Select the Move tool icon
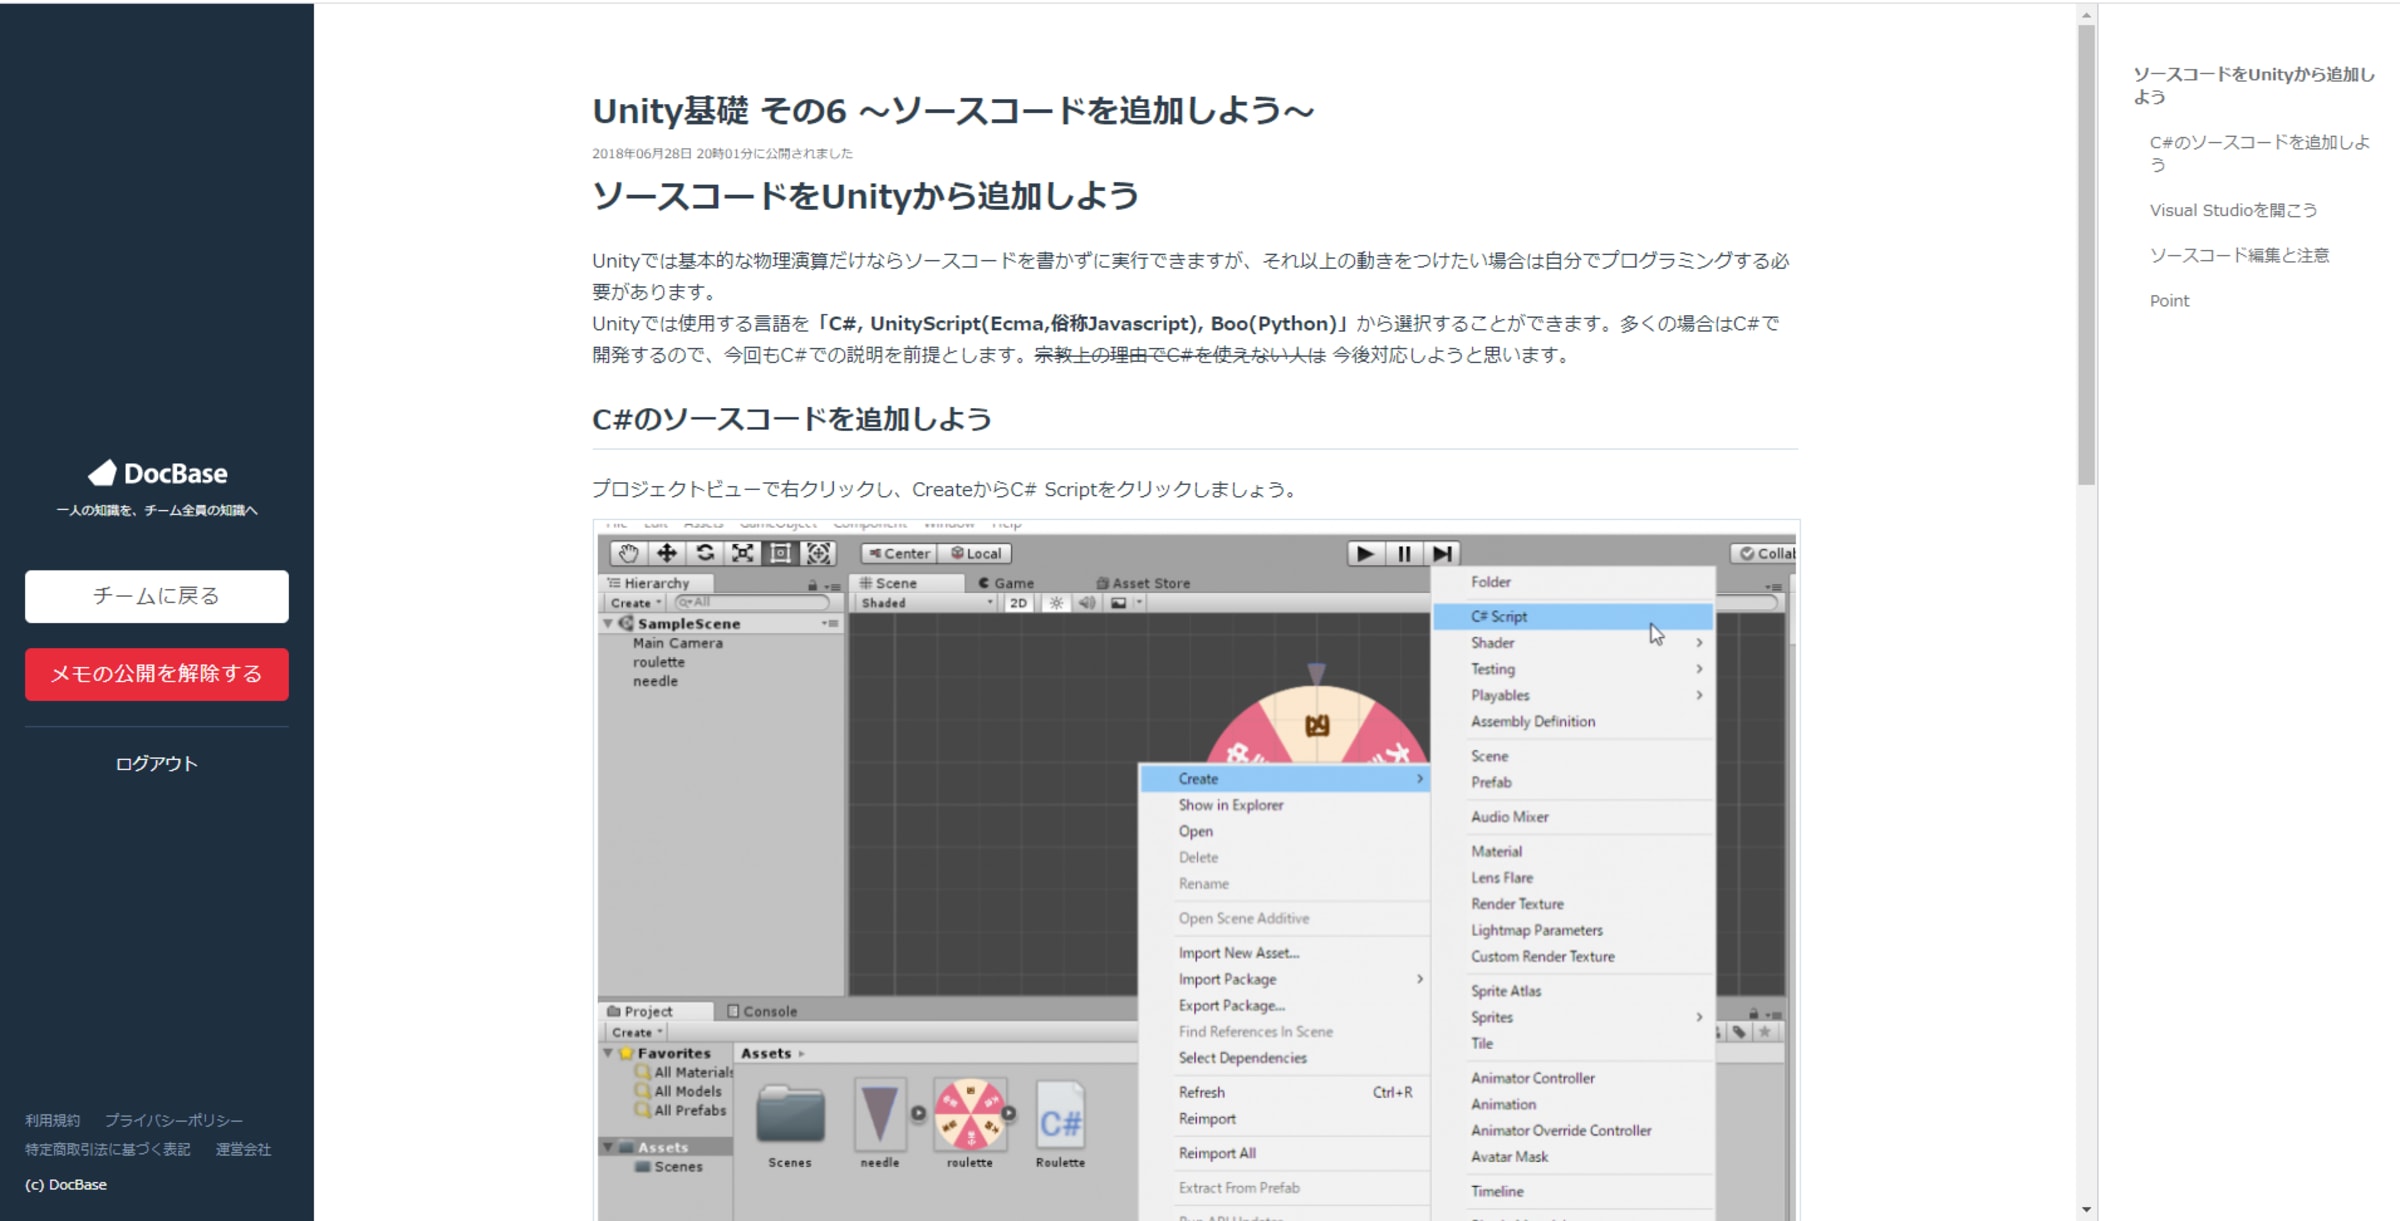 [666, 553]
